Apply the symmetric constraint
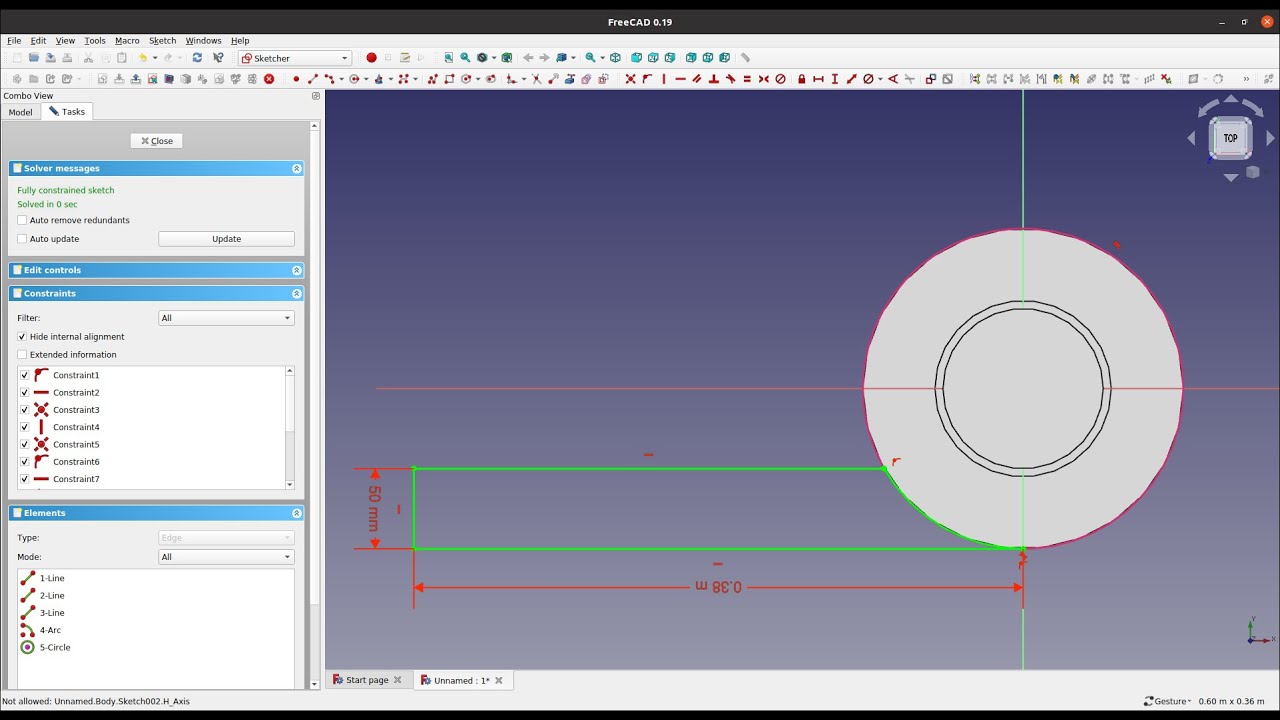The image size is (1280, 720). tap(764, 79)
